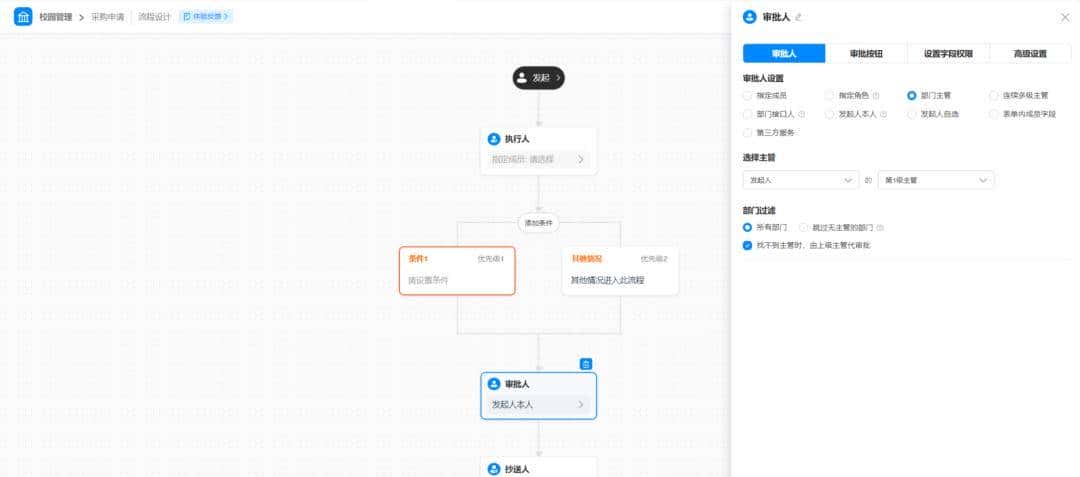Close the 审批人 settings panel
1080x477 pixels.
tap(1065, 17)
